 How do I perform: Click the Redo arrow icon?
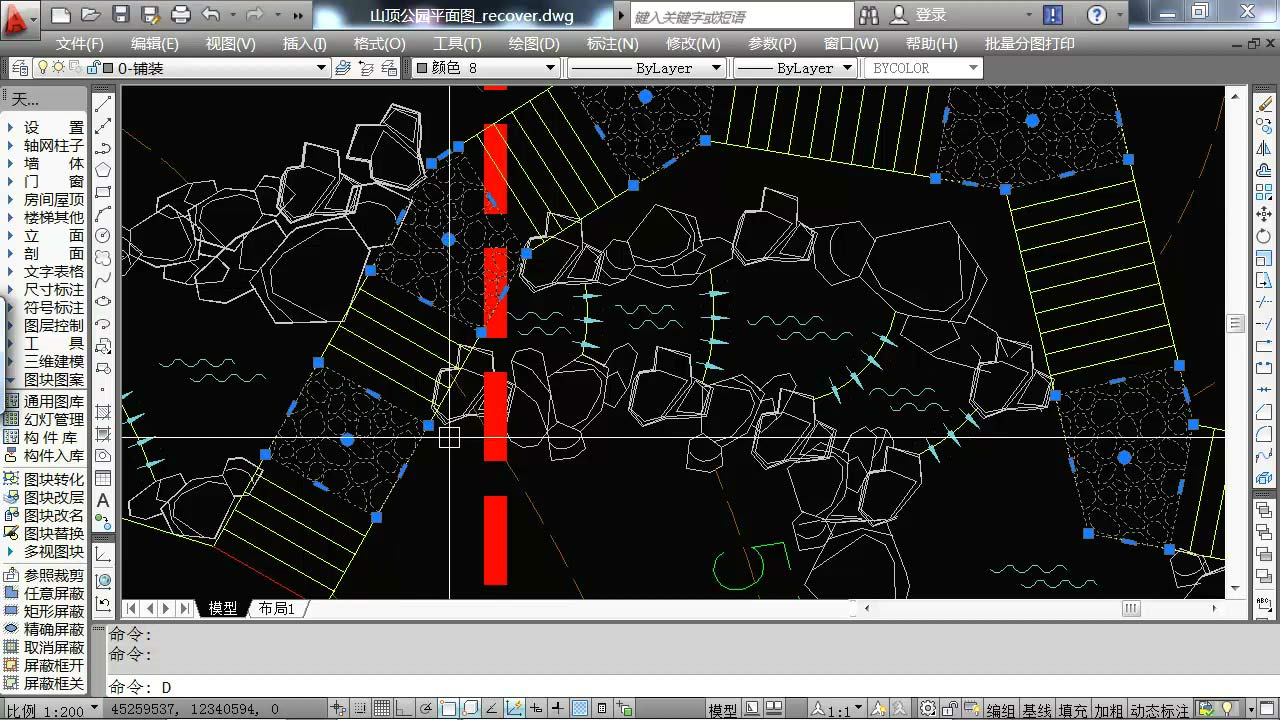(x=255, y=15)
